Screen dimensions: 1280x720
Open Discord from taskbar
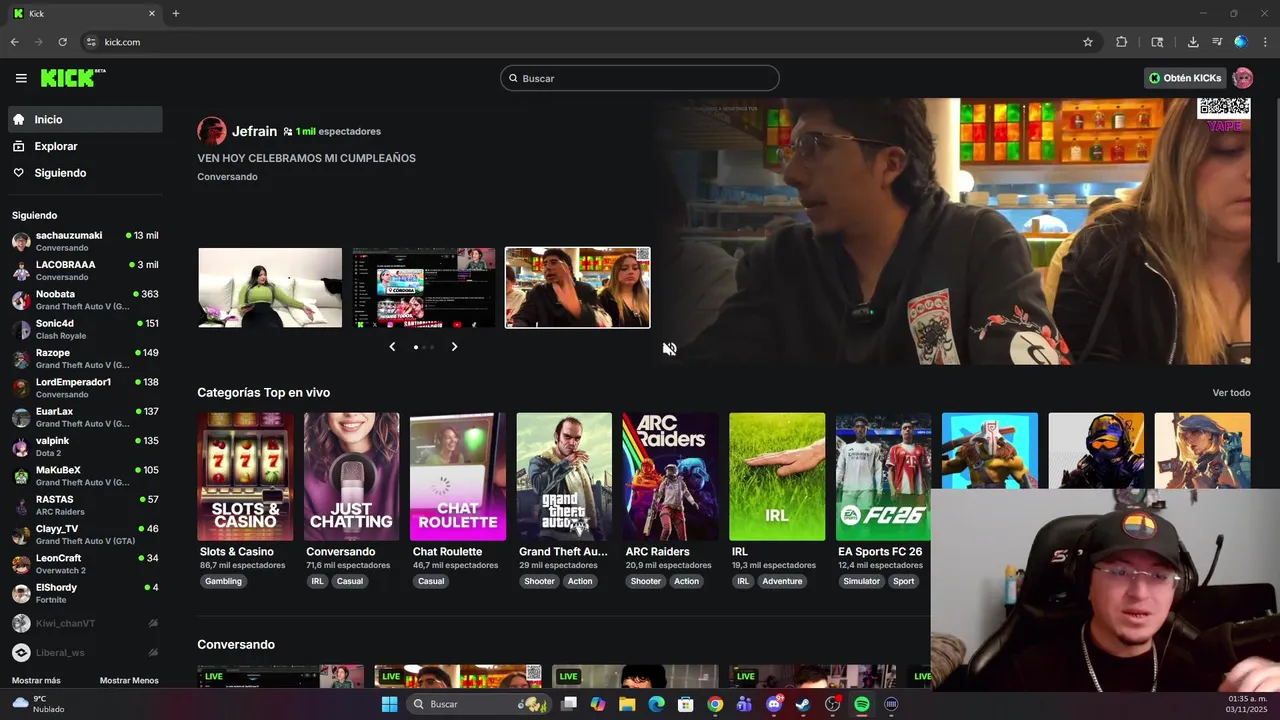pos(774,704)
